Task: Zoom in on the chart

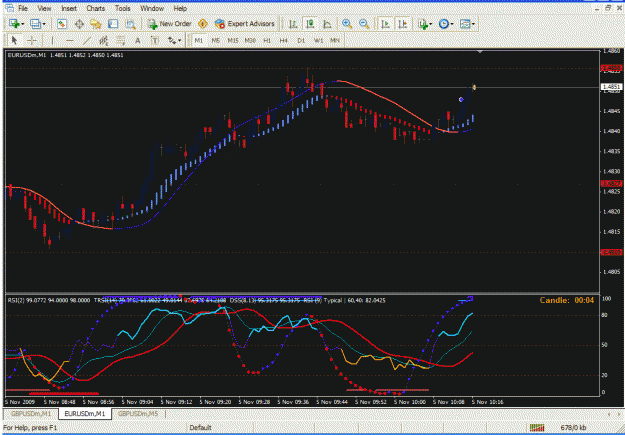Action: (x=347, y=24)
